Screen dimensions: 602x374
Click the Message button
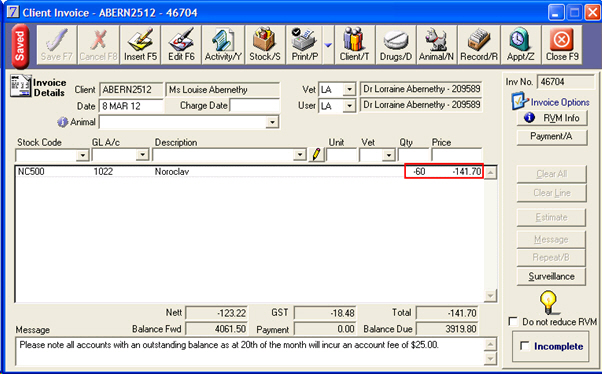(552, 240)
